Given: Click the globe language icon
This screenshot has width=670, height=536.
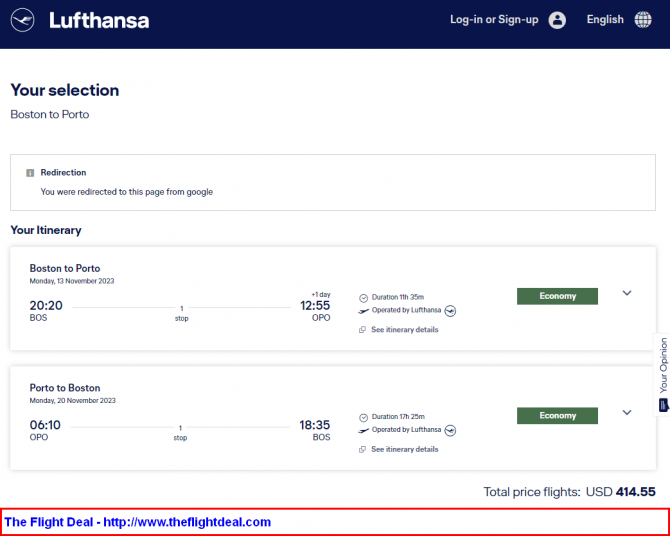Looking at the screenshot, I should pos(642,20).
